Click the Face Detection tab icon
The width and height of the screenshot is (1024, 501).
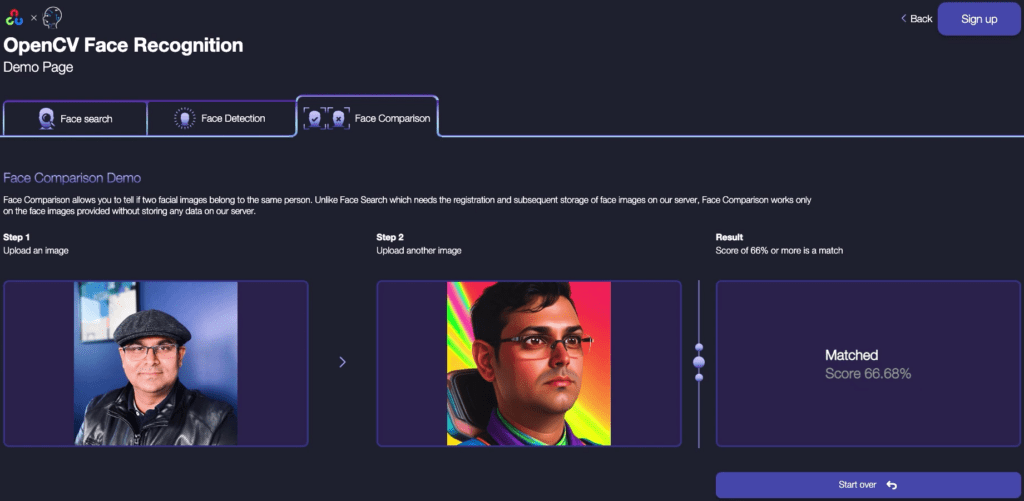click(x=185, y=118)
